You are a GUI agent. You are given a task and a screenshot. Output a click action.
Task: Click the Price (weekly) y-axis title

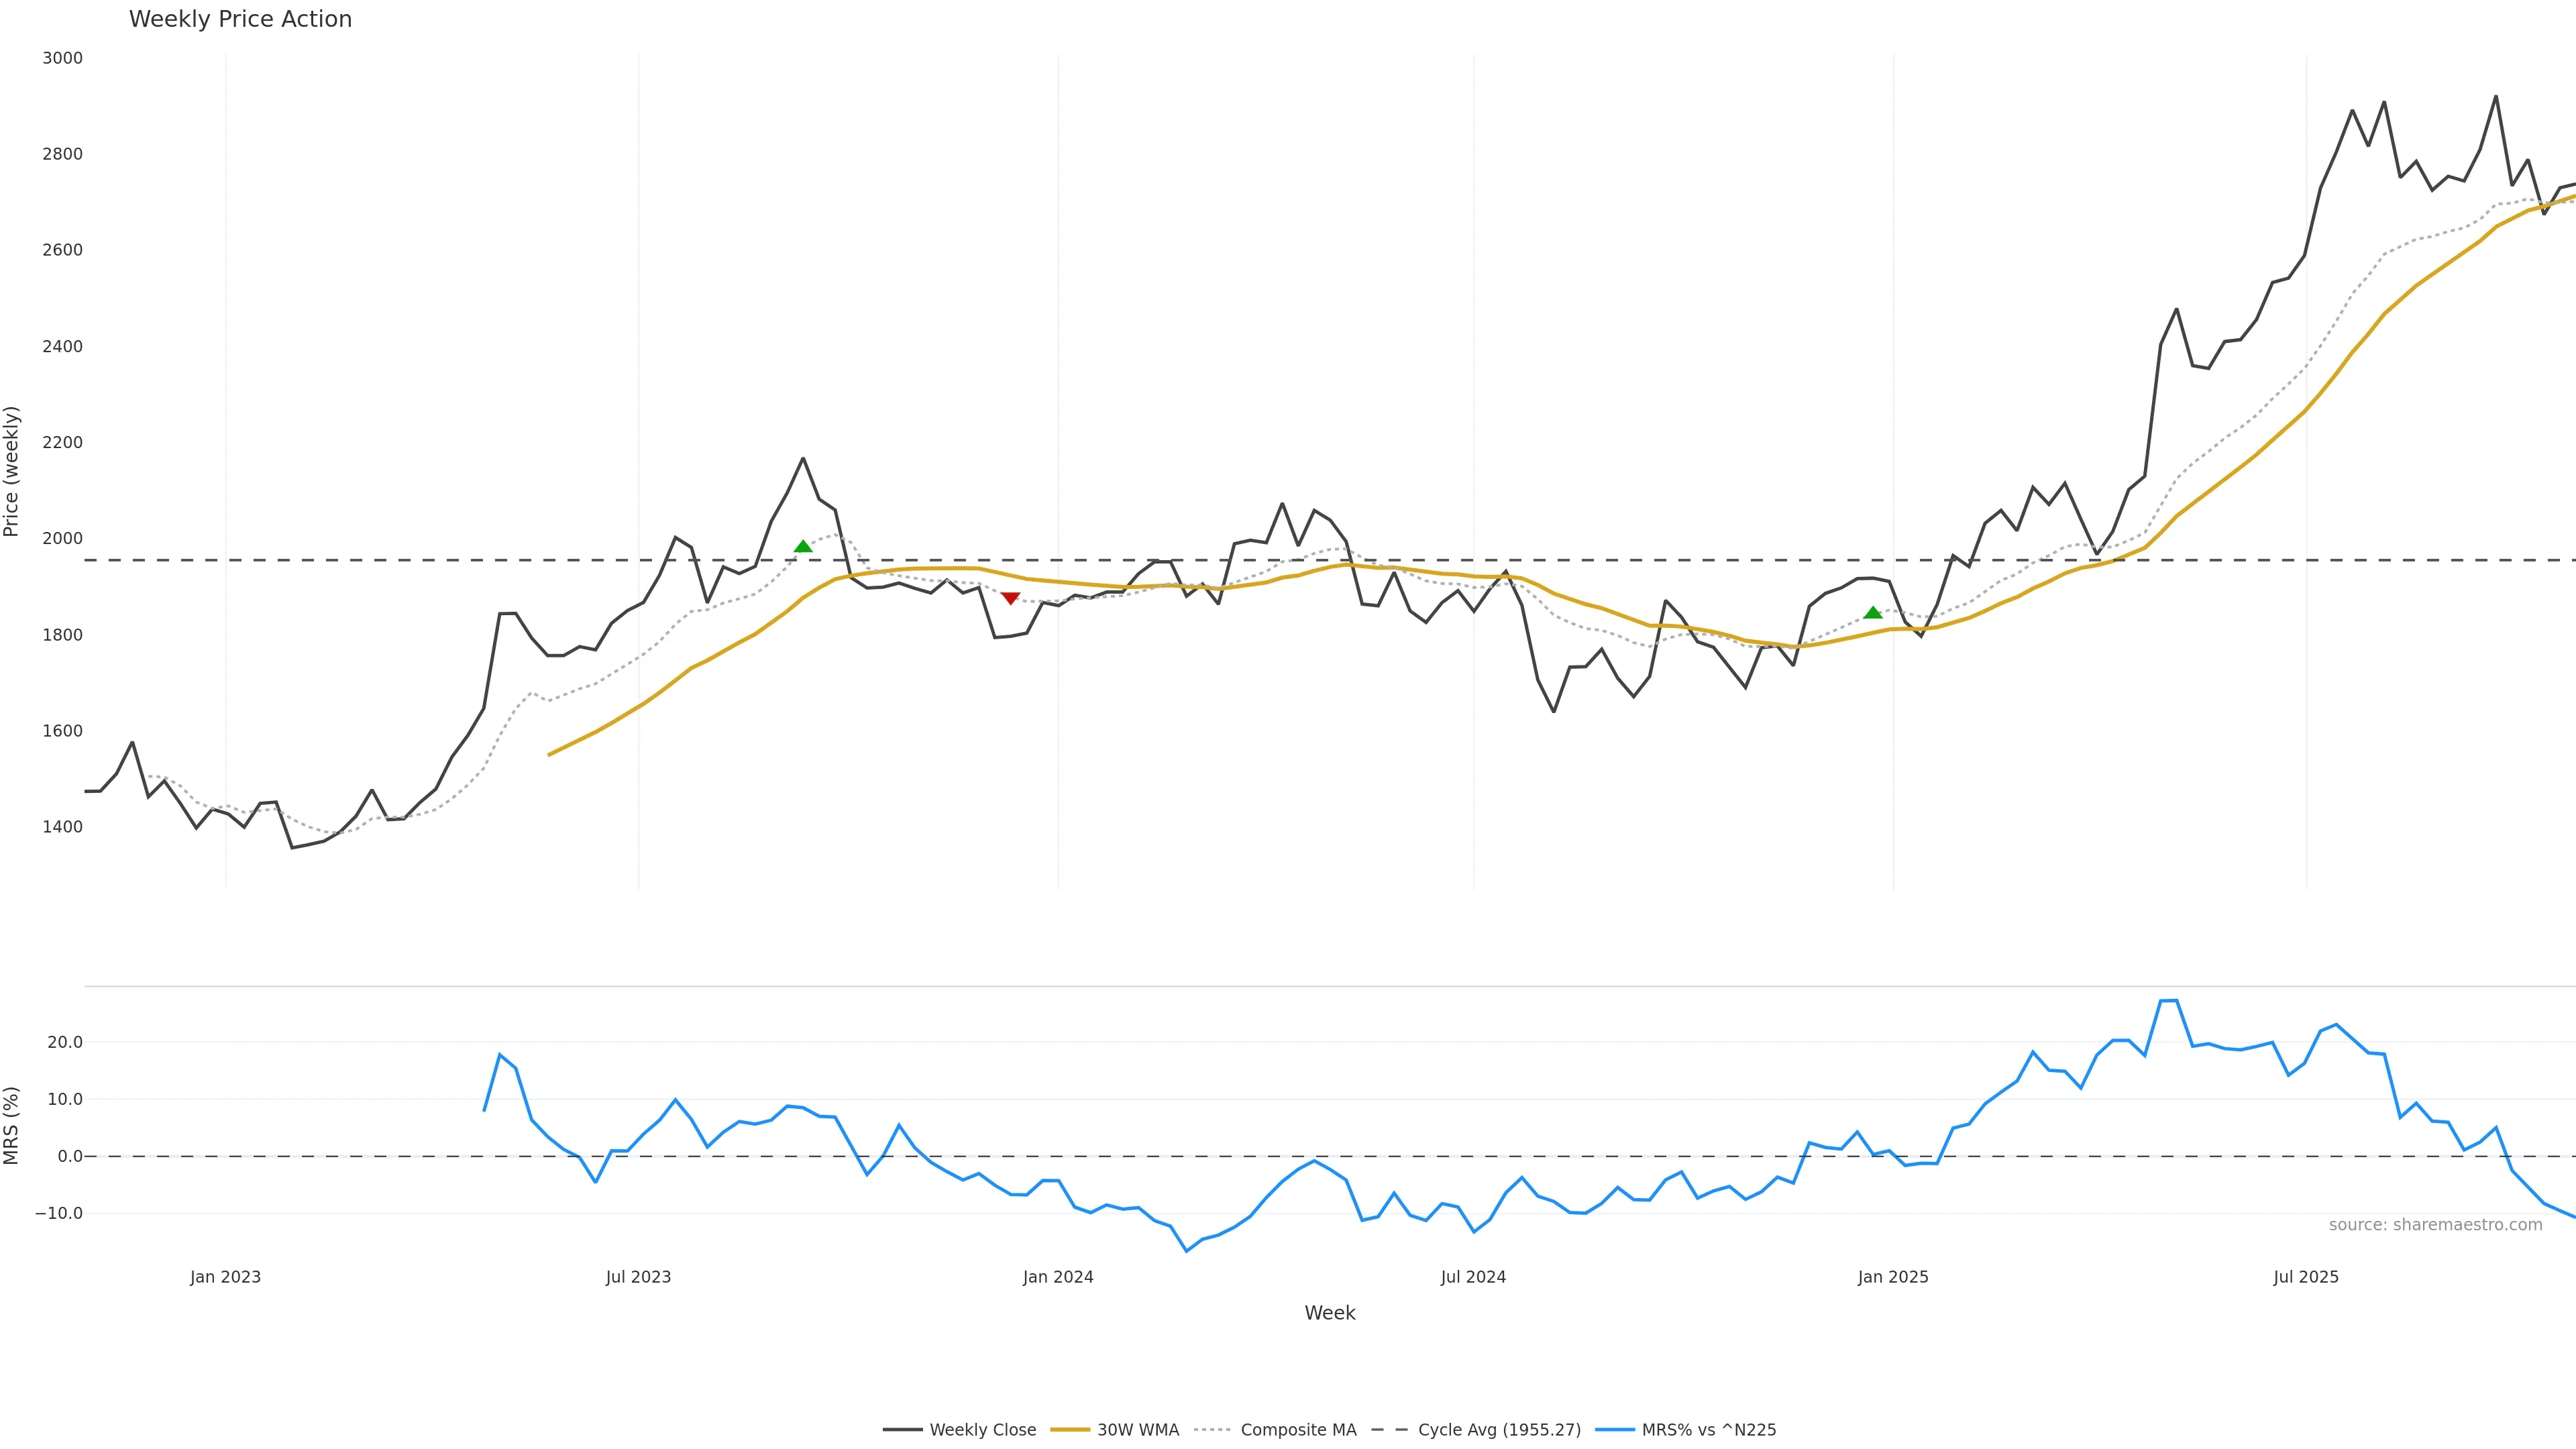click(x=12, y=471)
